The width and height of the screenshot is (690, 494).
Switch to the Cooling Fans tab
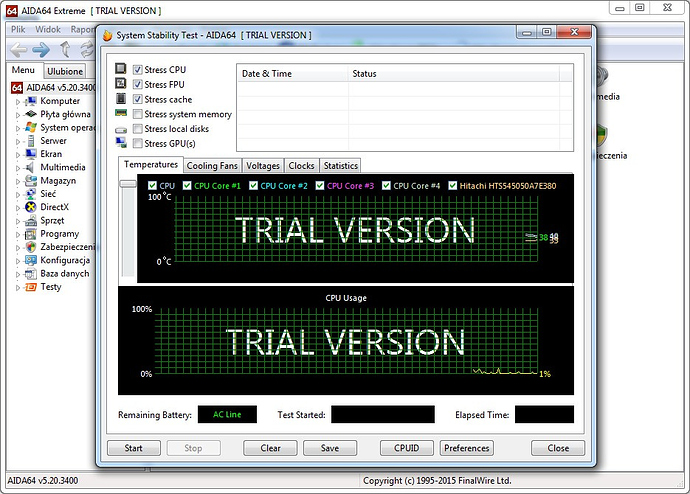pyautogui.click(x=212, y=166)
